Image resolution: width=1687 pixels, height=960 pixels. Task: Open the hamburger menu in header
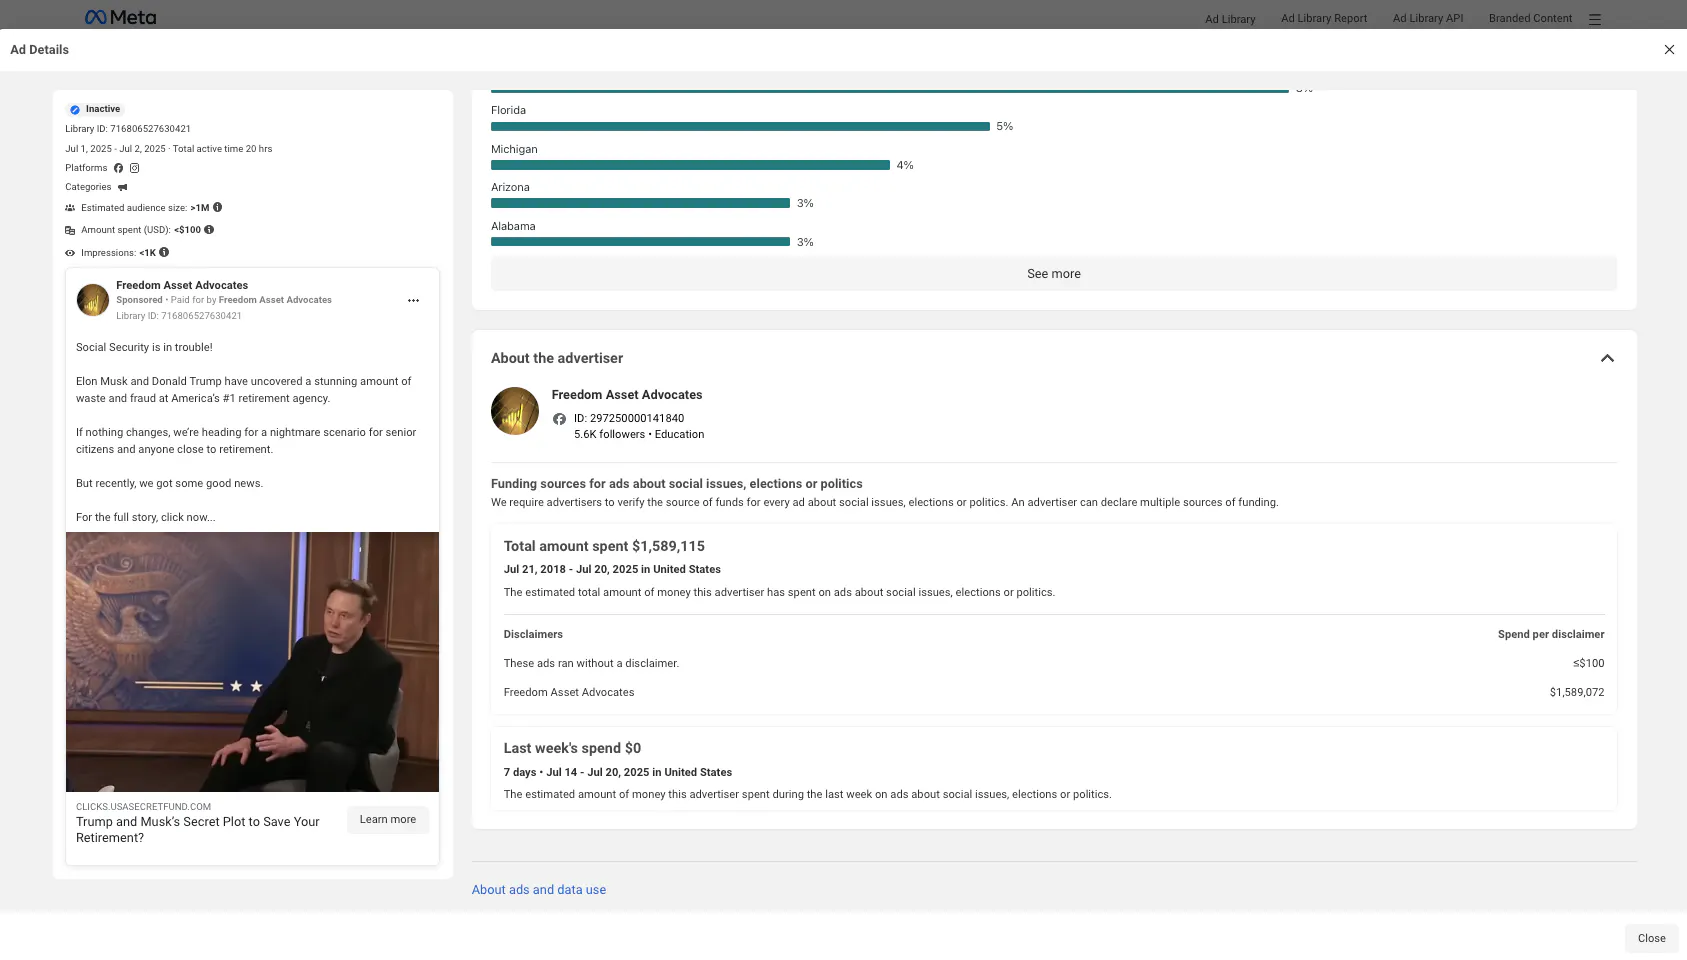(1595, 19)
